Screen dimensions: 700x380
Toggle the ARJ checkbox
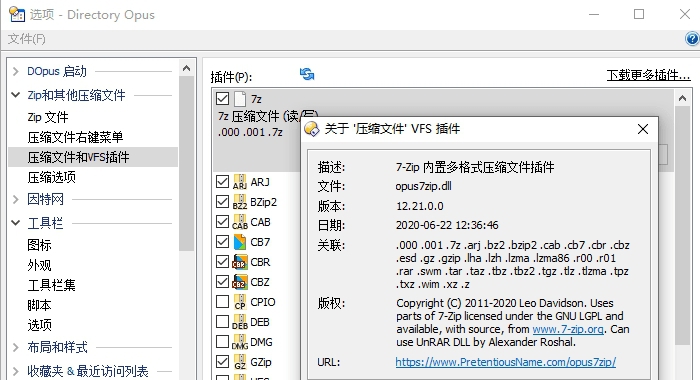pyautogui.click(x=222, y=181)
